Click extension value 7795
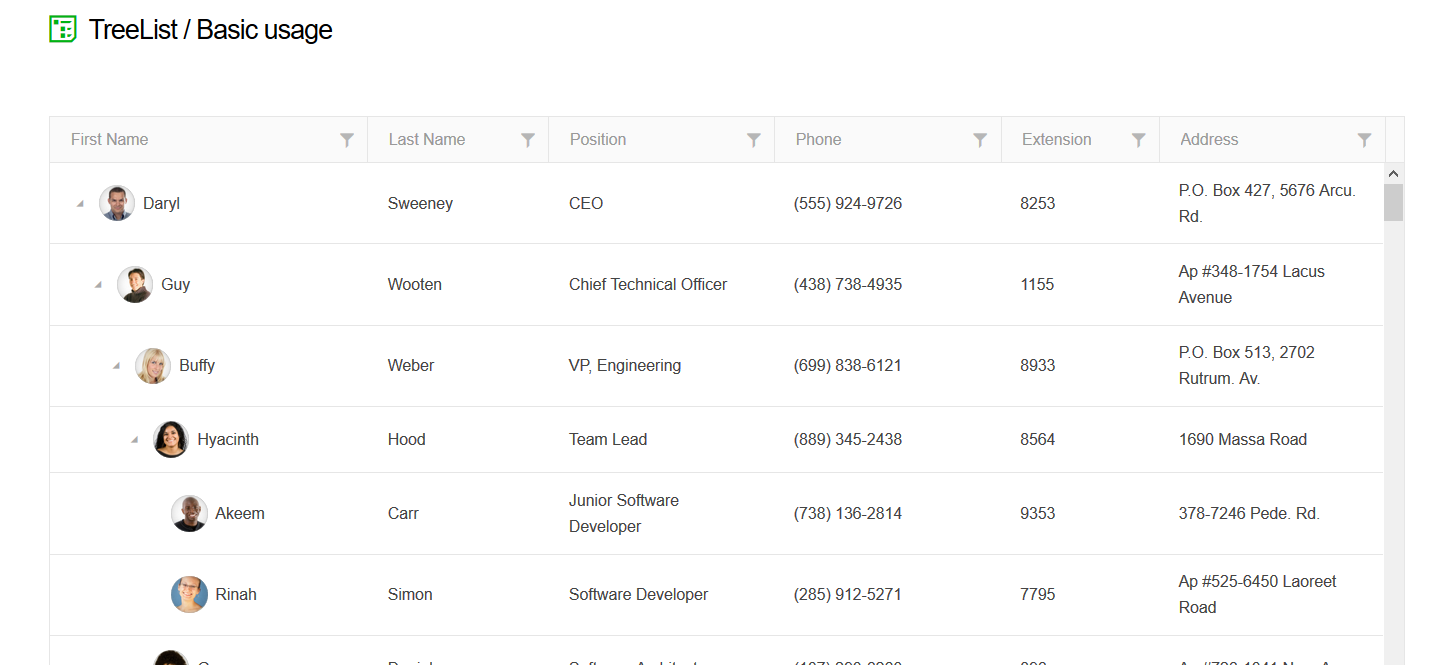 (1037, 594)
